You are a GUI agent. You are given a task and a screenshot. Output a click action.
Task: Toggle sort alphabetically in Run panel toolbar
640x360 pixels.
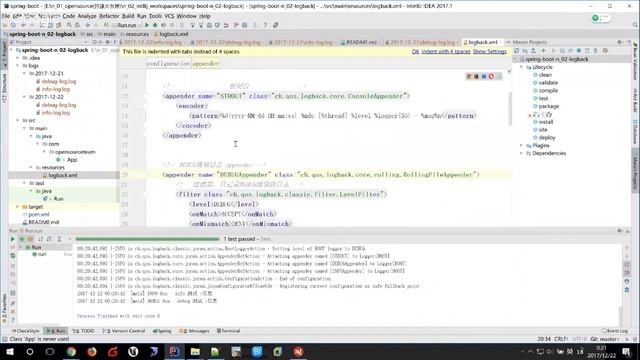click(40, 239)
